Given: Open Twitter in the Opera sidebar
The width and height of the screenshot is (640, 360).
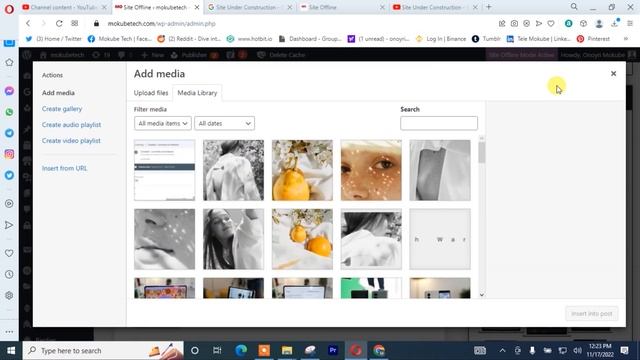Looking at the screenshot, I should 9,175.
